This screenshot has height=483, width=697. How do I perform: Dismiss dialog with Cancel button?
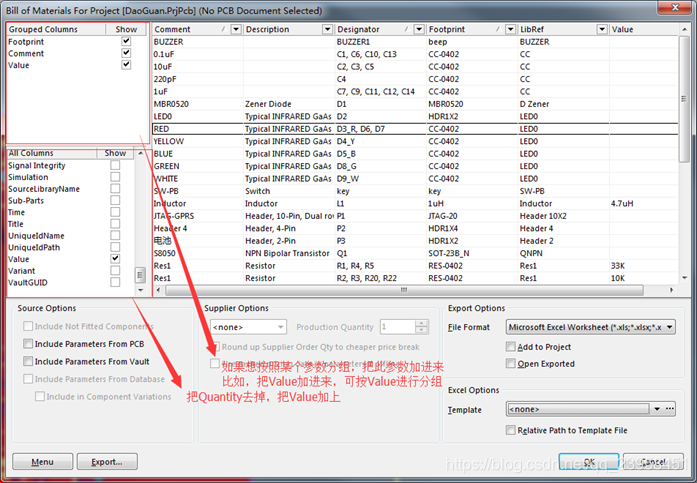(x=653, y=462)
